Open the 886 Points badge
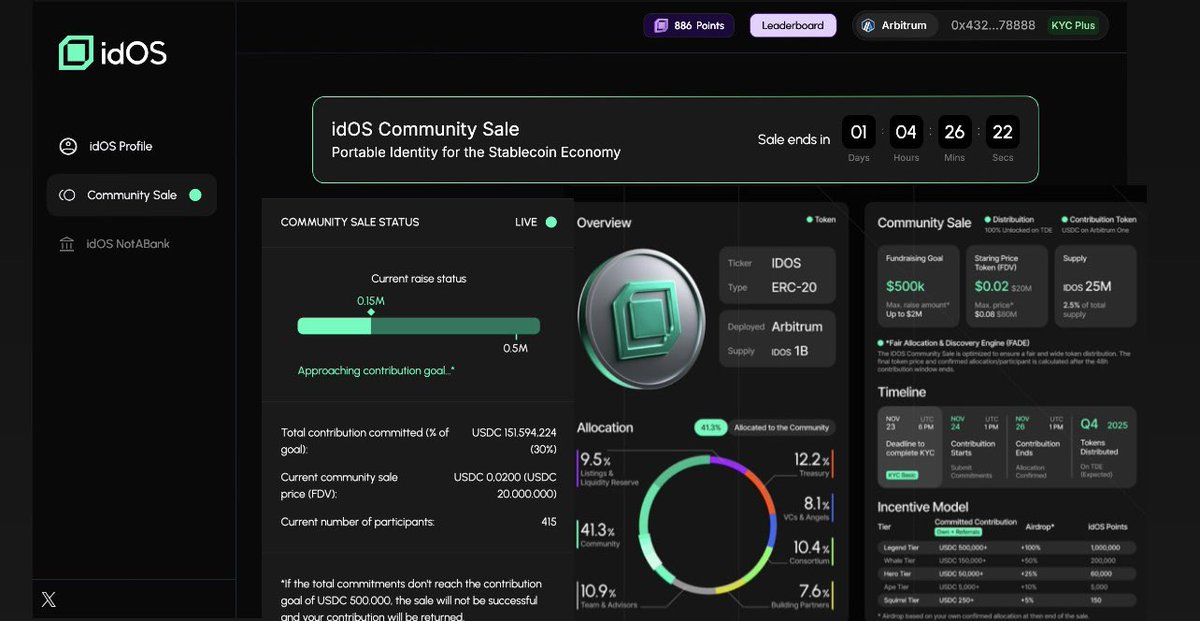This screenshot has height=621, width=1200. (x=689, y=25)
